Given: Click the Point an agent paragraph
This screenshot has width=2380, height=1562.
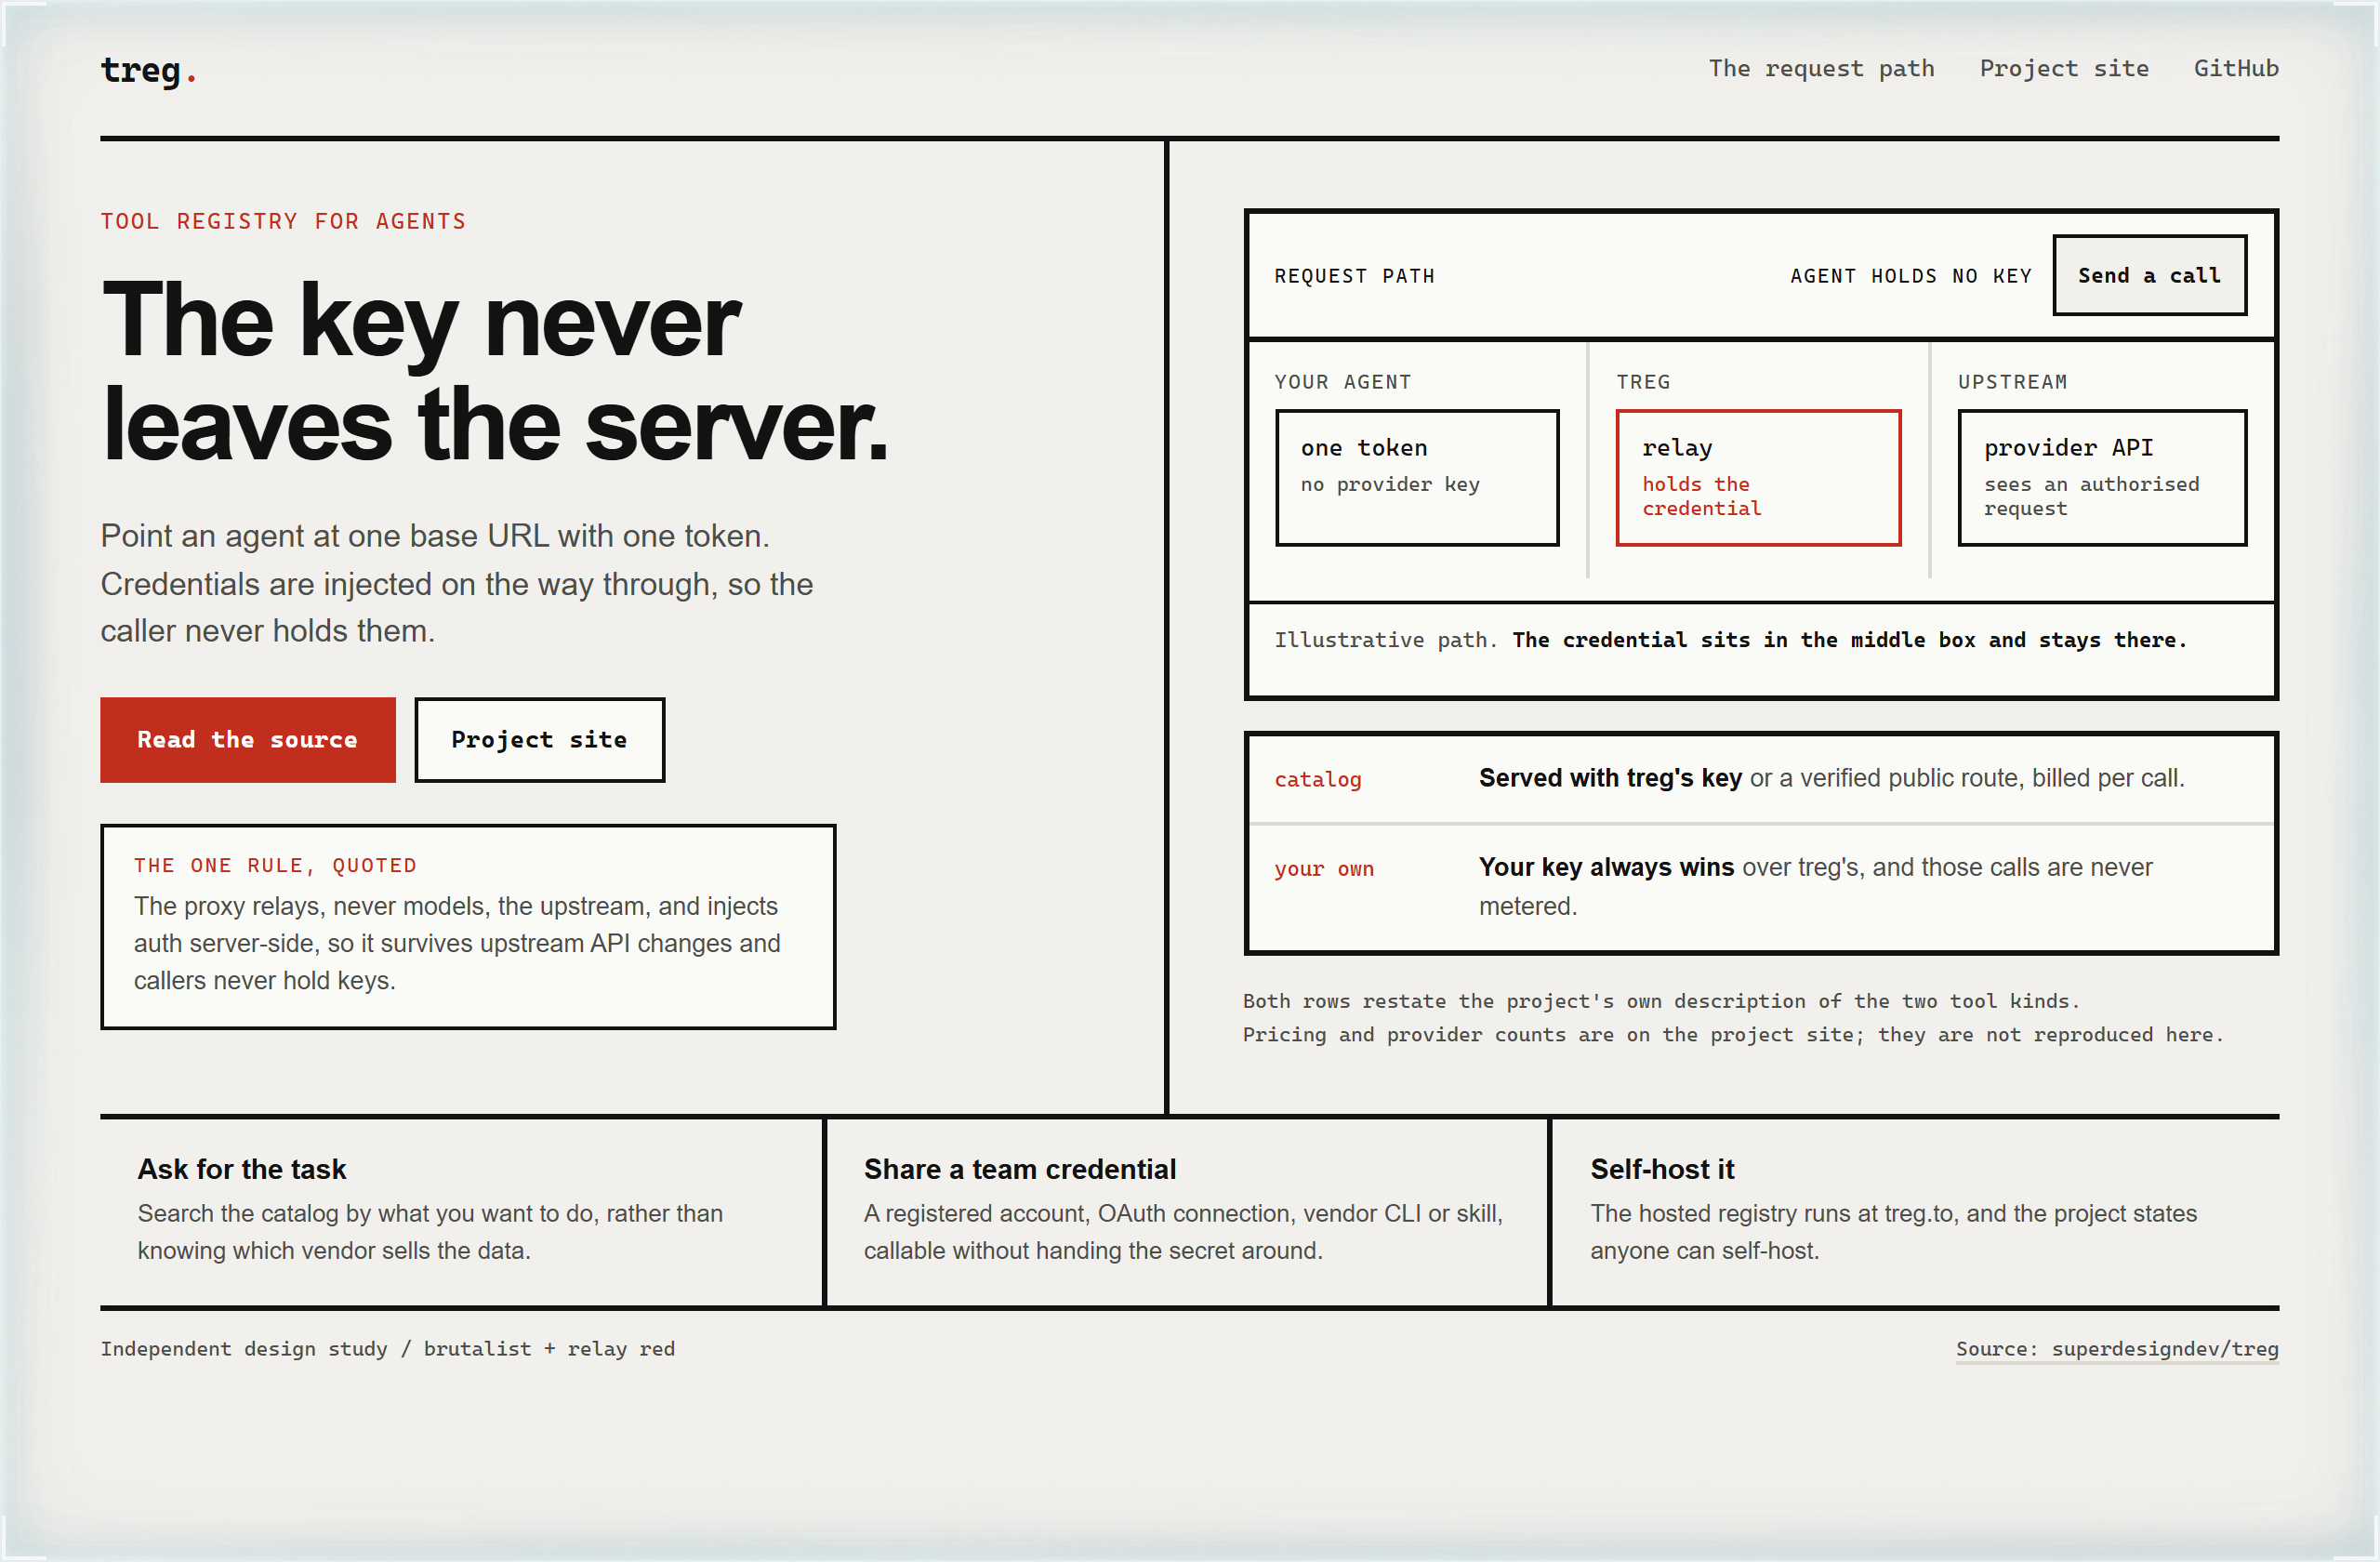Looking at the screenshot, I should (457, 584).
